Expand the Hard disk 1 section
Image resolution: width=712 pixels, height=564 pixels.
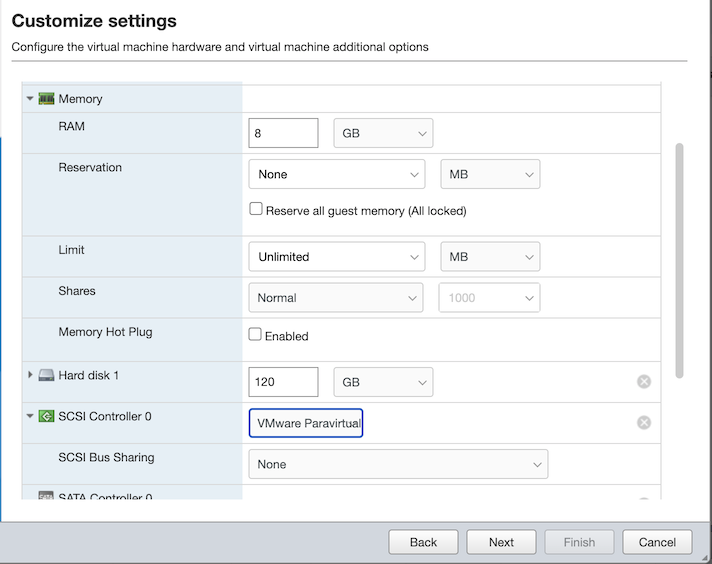click(x=30, y=375)
